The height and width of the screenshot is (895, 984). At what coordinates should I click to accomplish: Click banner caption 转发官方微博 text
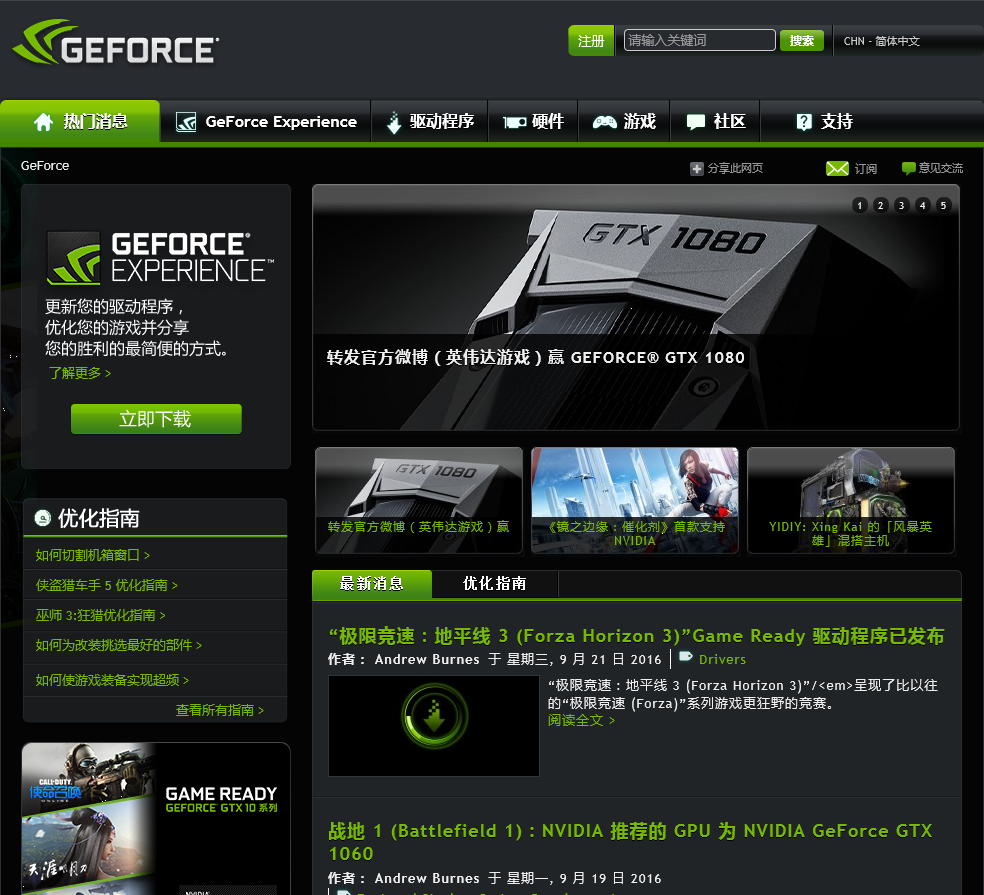click(x=535, y=357)
